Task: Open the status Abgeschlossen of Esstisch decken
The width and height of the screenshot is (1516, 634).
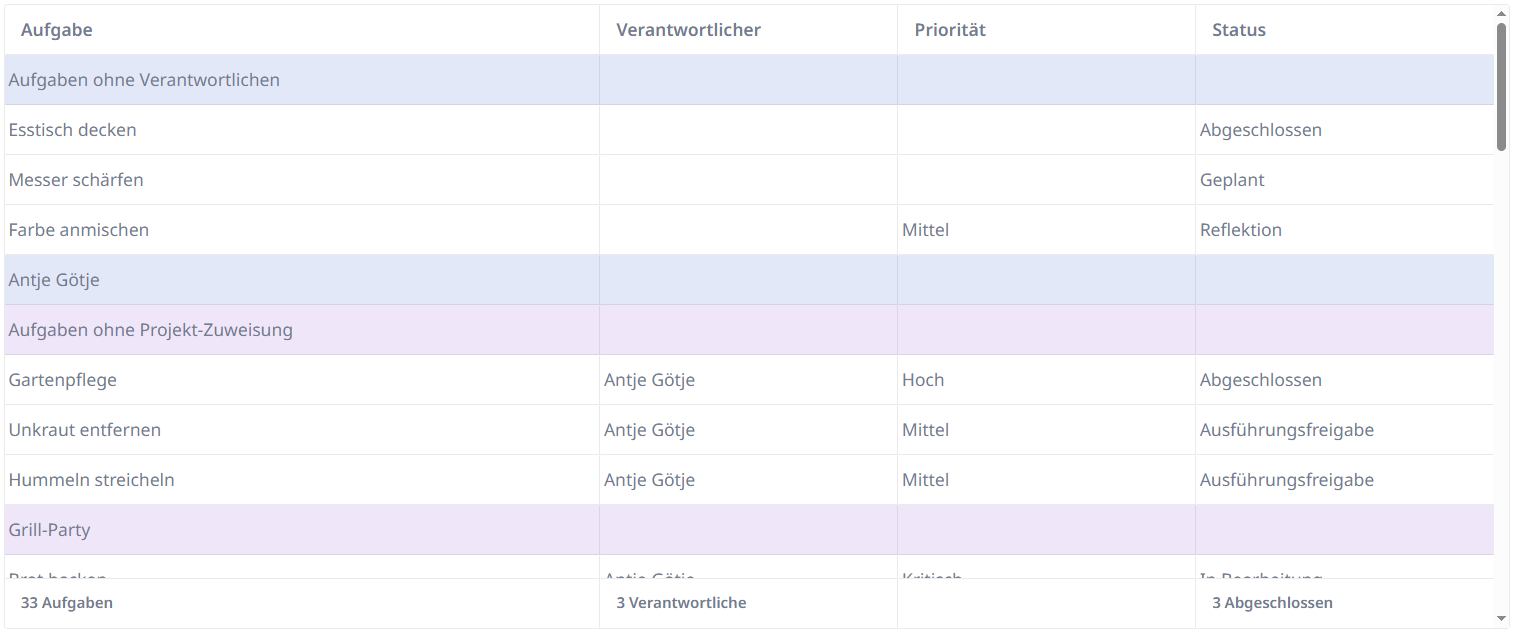Action: click(1260, 129)
